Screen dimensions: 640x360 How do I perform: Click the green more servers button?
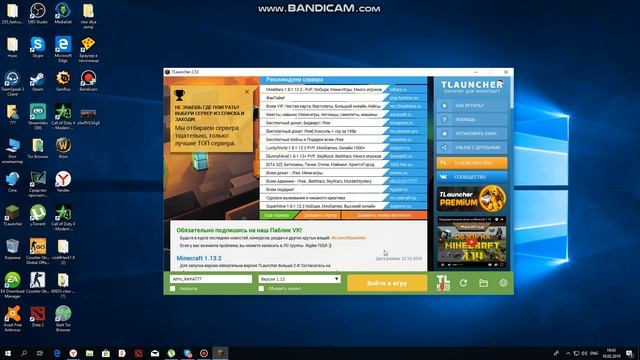click(x=277, y=215)
